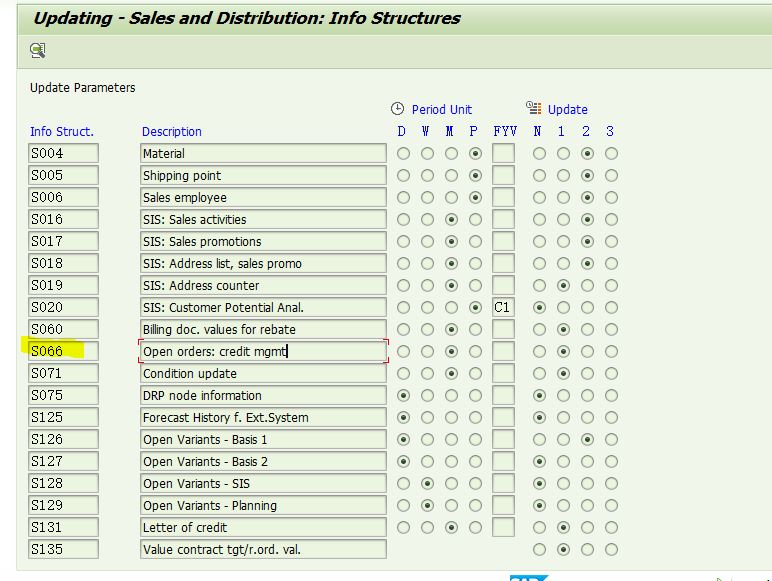Screen dimensions: 772x581
Task: Select update option 3 for S020 Customer Potential
Action: point(611,308)
